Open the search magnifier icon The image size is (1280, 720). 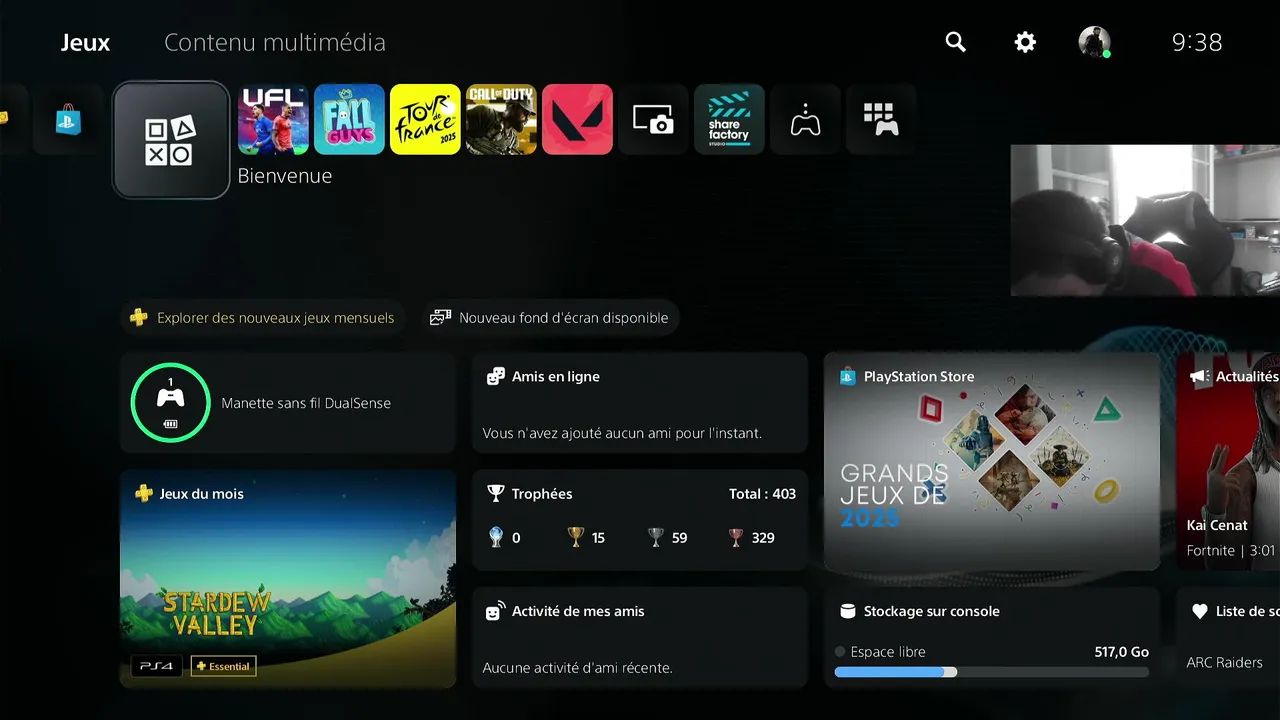tap(956, 42)
